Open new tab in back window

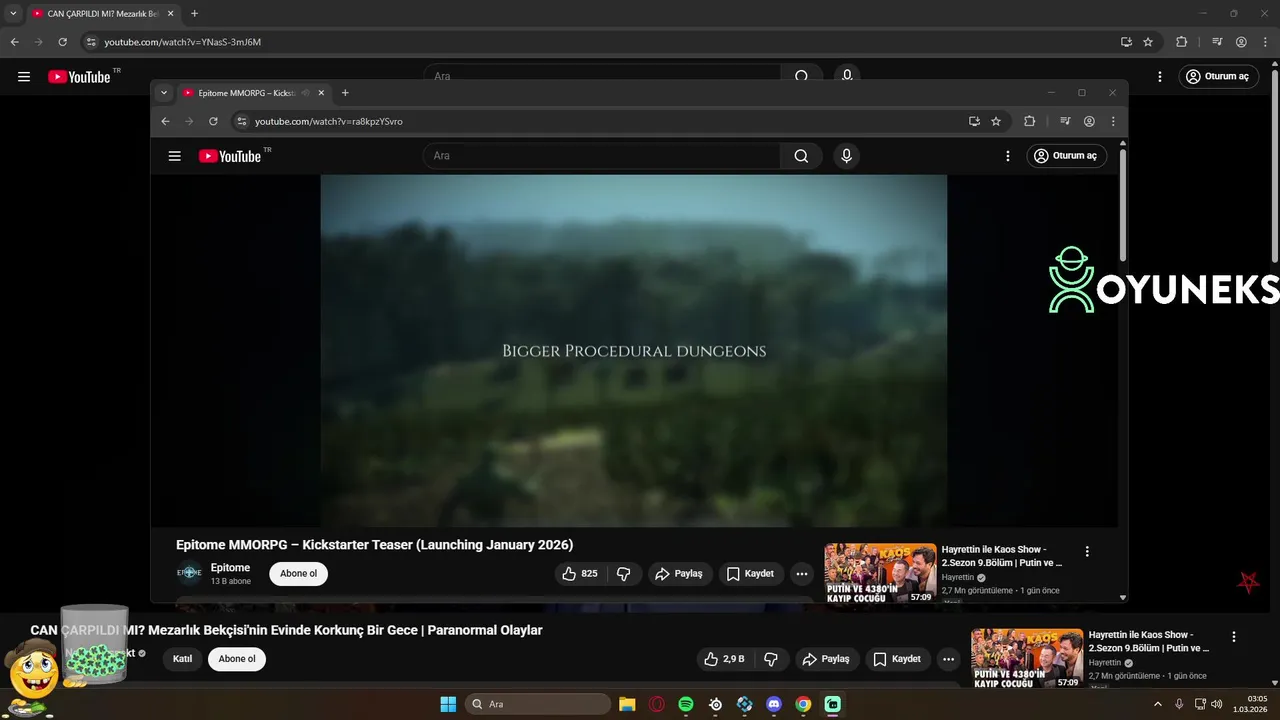tap(194, 14)
